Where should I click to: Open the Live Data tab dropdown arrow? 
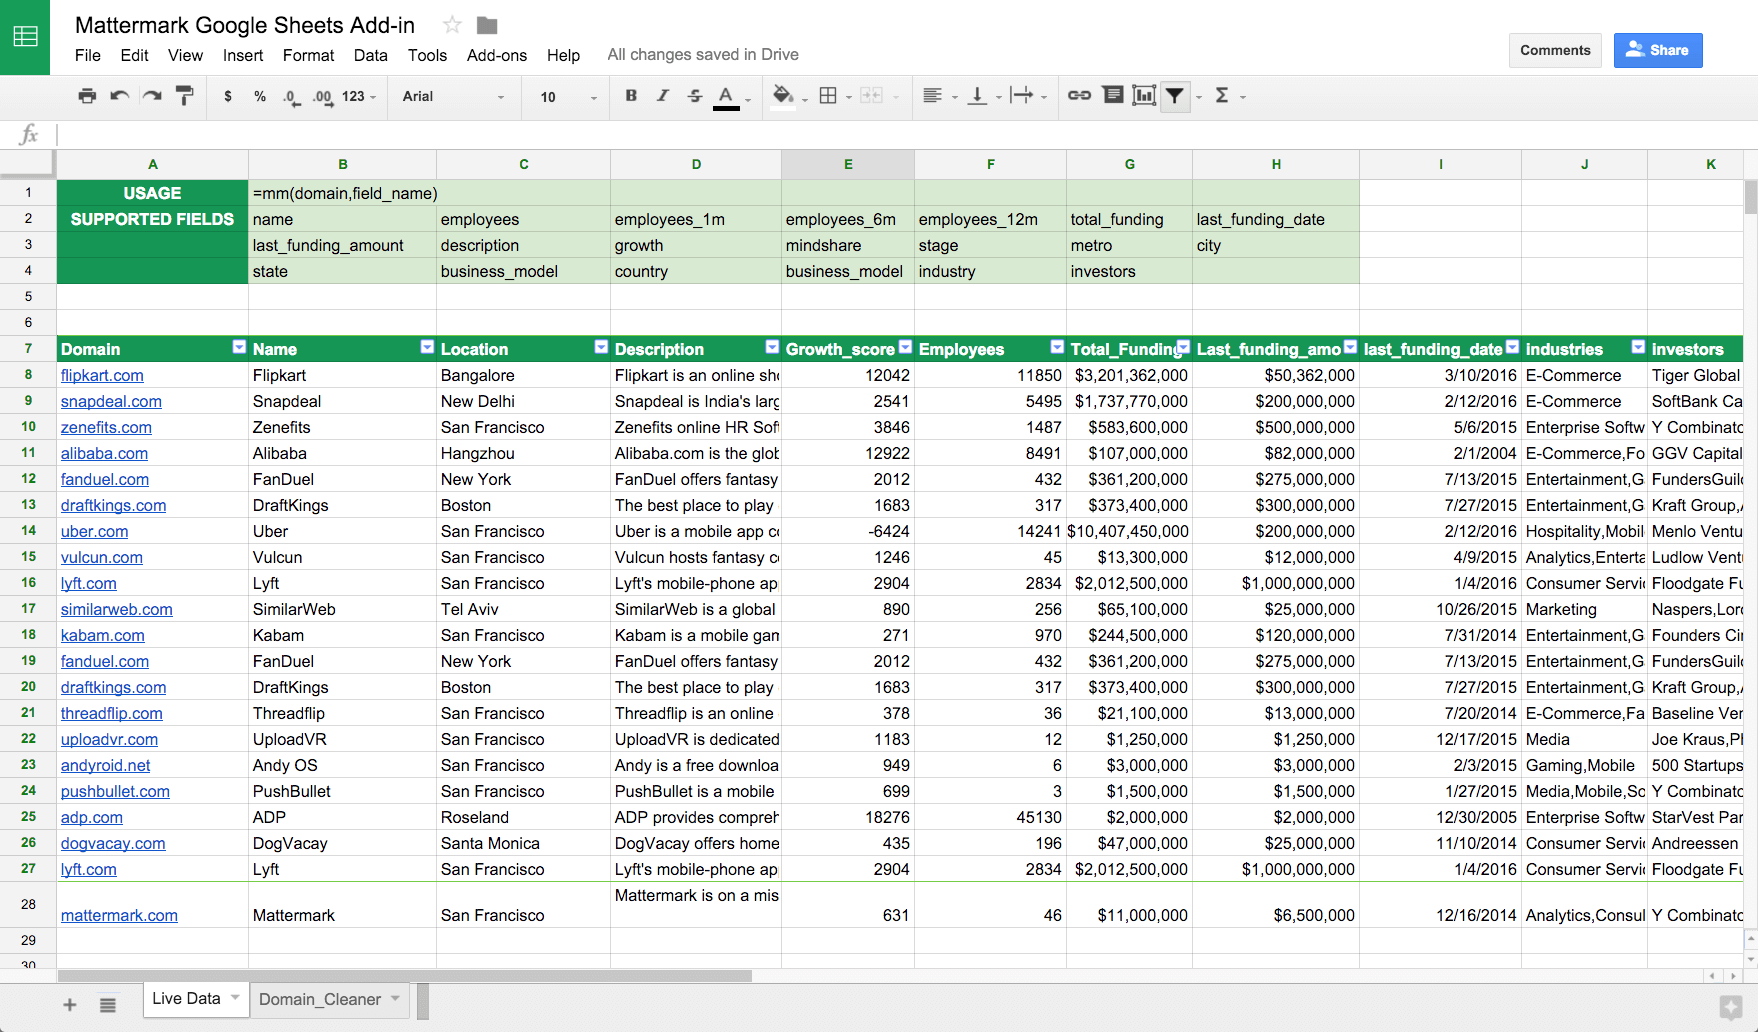pyautogui.click(x=236, y=997)
